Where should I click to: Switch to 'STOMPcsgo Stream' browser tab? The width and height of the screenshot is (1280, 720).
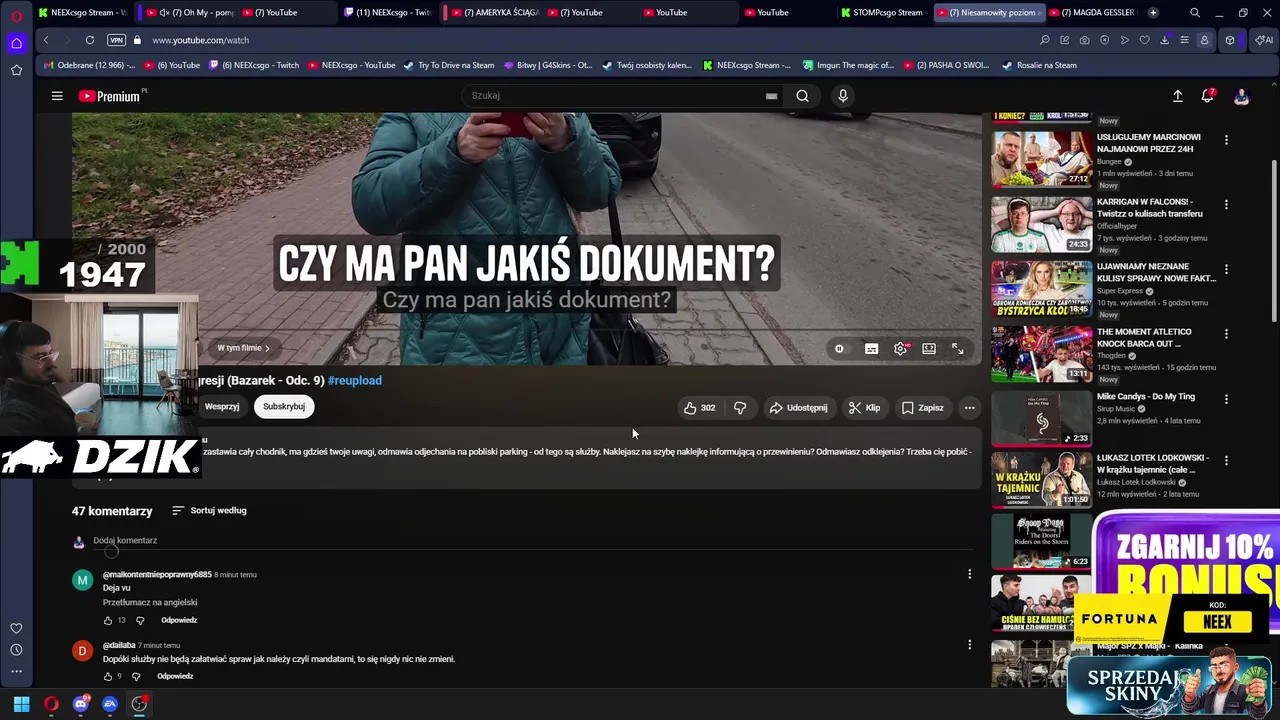click(x=882, y=13)
